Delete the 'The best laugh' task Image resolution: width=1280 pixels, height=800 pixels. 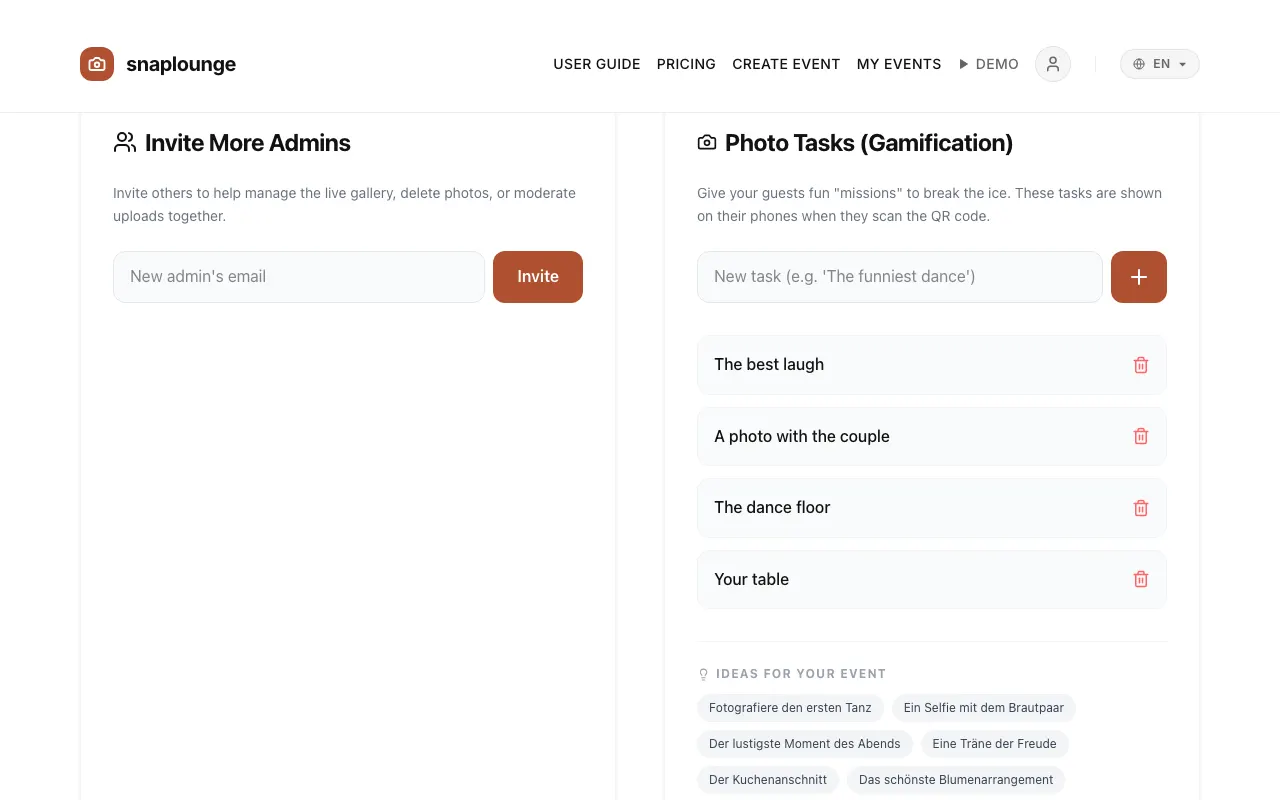point(1141,365)
